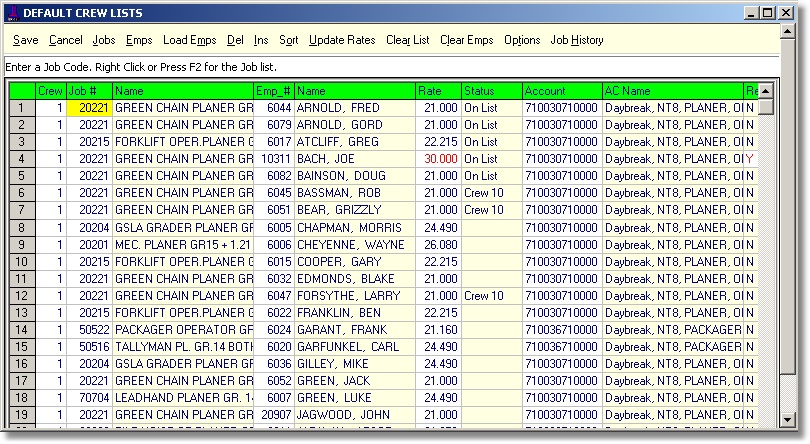Click the red 30.000 rate for Bach, Joe
The image size is (810, 444).
point(440,158)
